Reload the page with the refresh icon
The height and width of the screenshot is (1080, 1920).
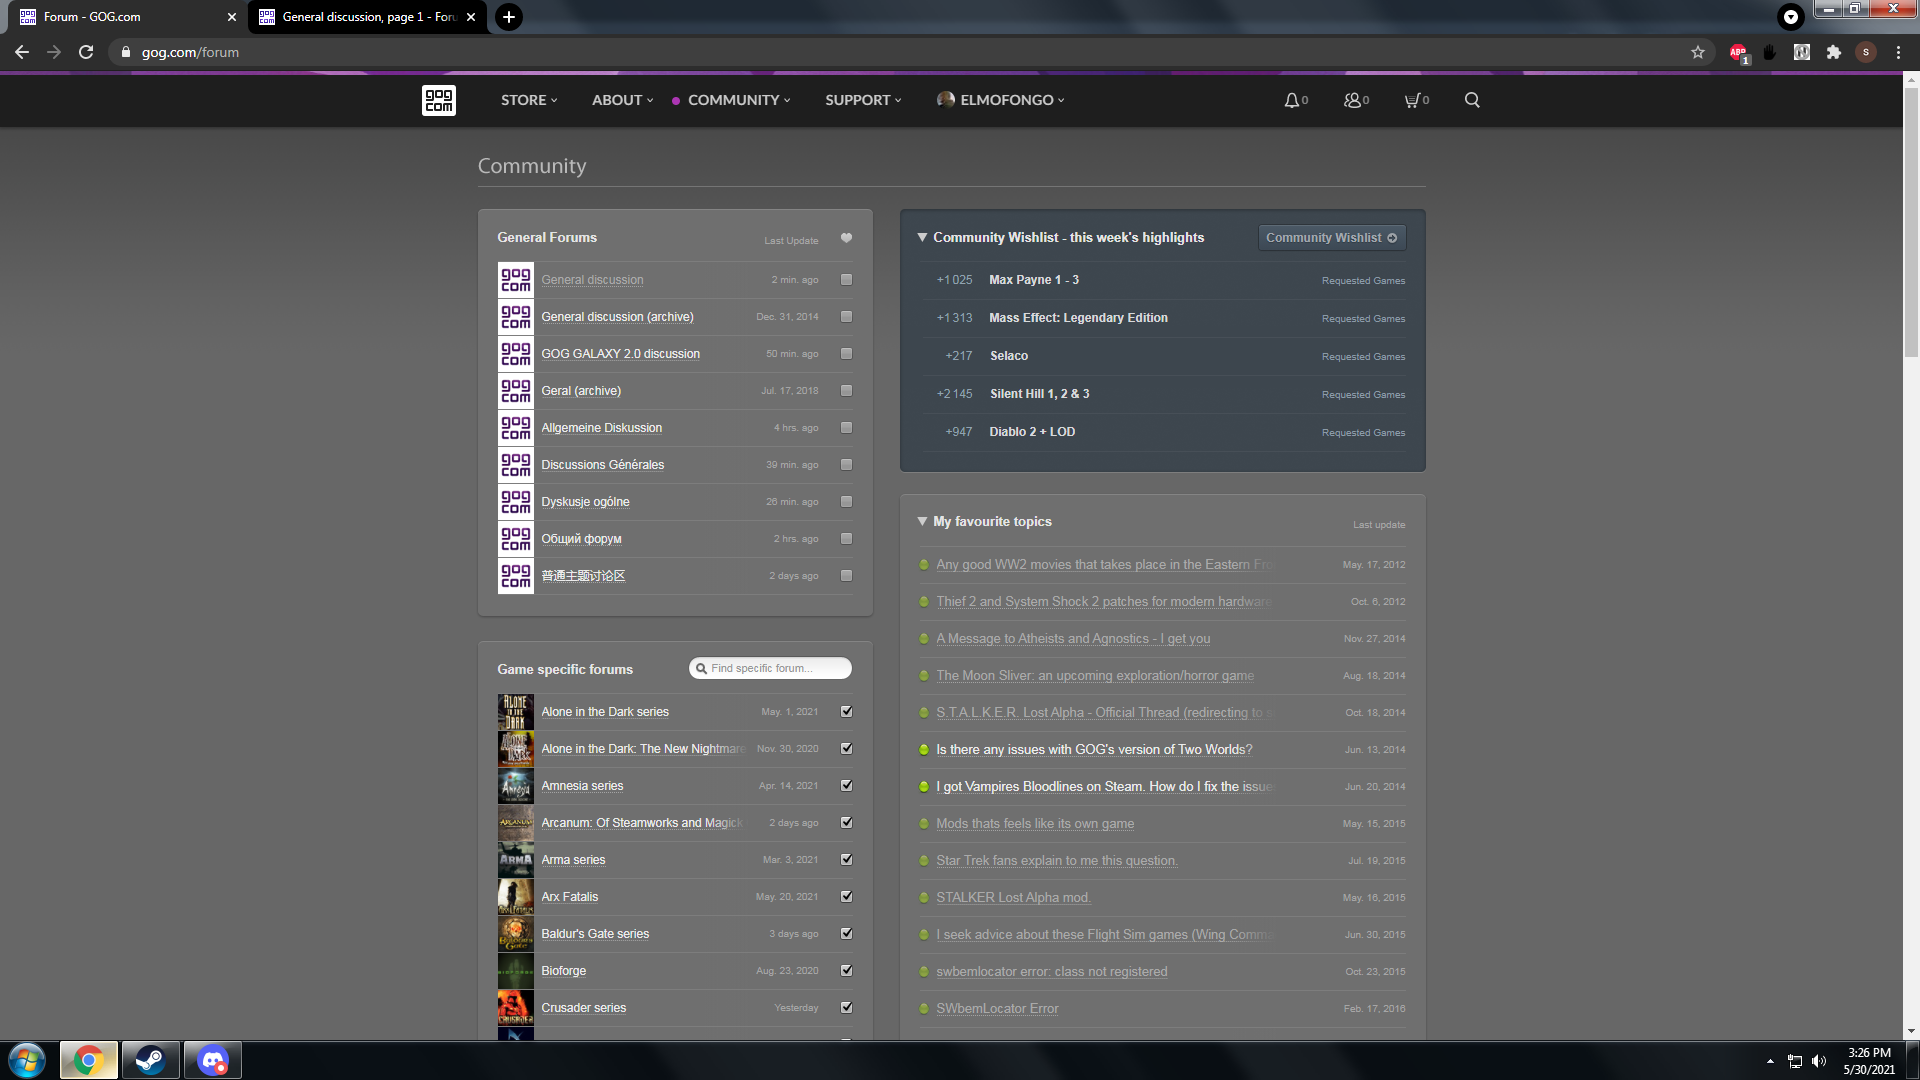tap(86, 52)
